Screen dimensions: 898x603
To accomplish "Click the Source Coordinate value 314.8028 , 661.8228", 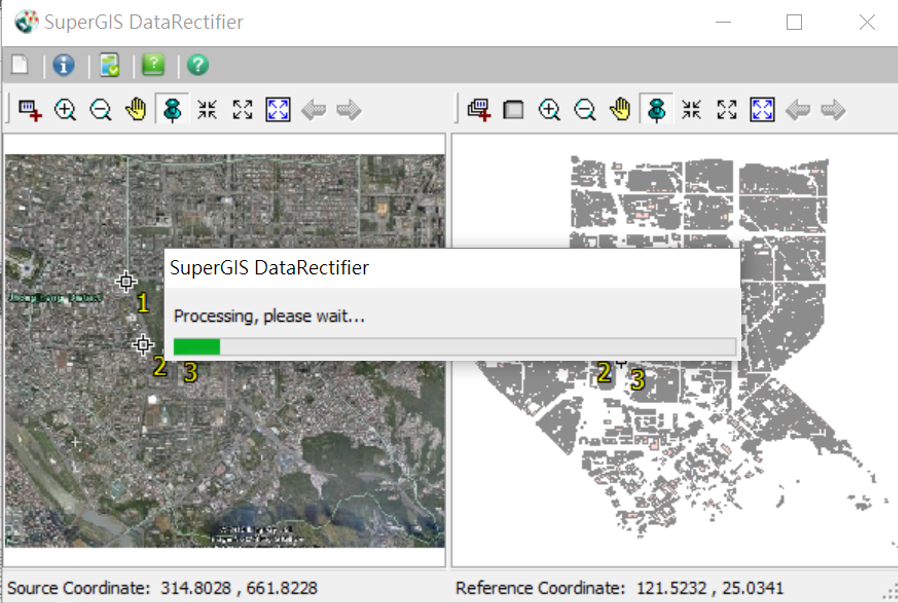I will [239, 588].
